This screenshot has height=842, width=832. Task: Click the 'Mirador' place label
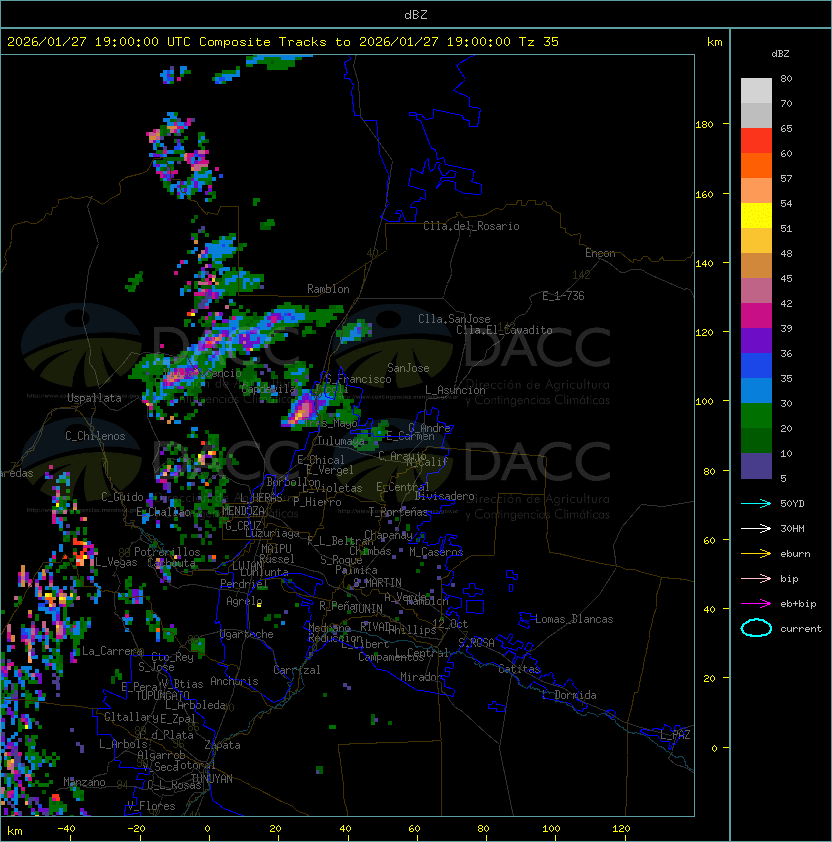pos(422,677)
